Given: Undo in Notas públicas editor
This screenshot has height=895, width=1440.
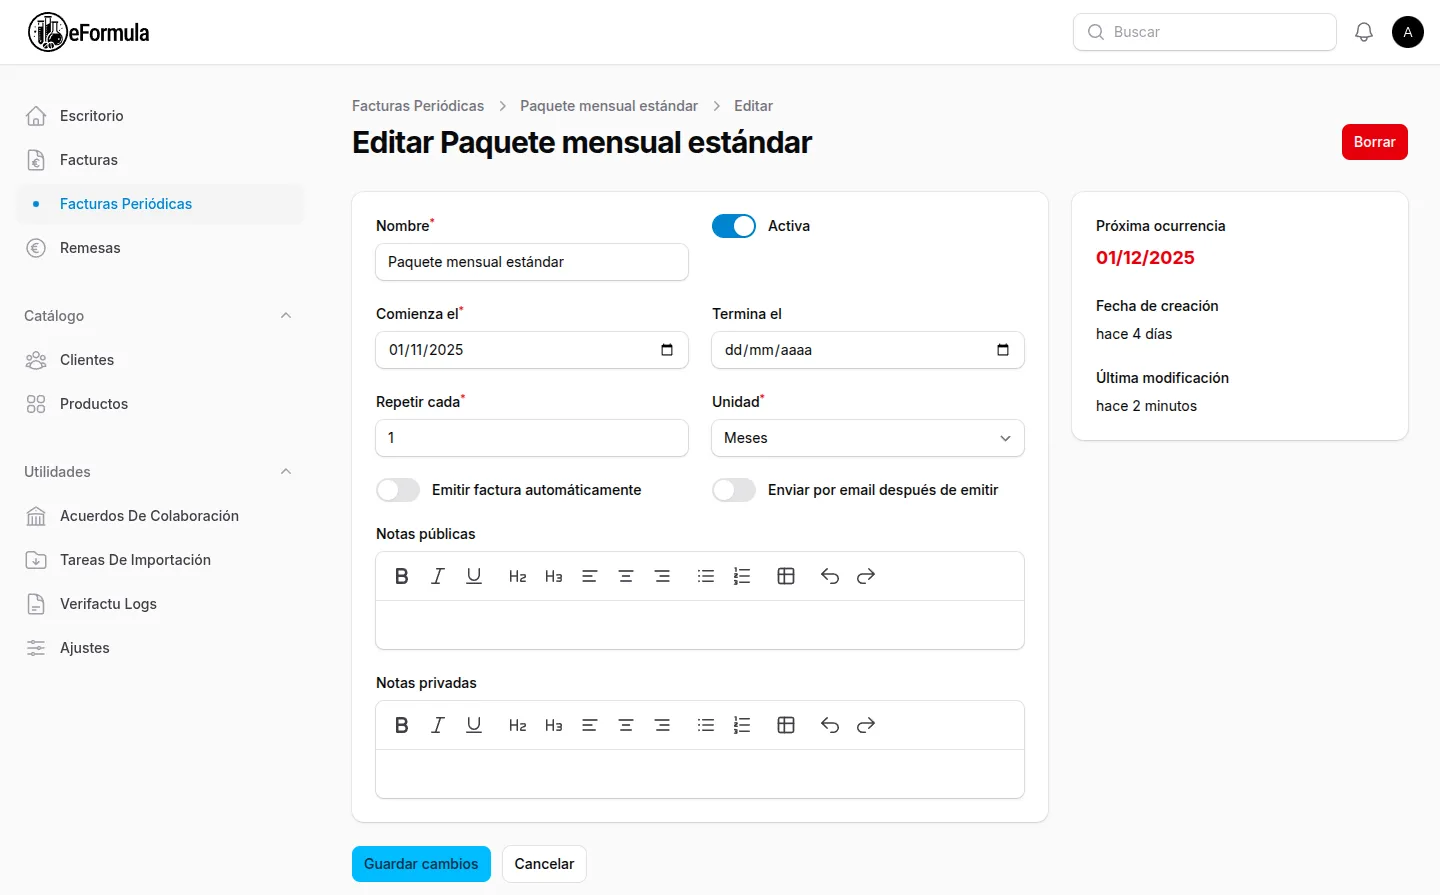Looking at the screenshot, I should (x=830, y=576).
